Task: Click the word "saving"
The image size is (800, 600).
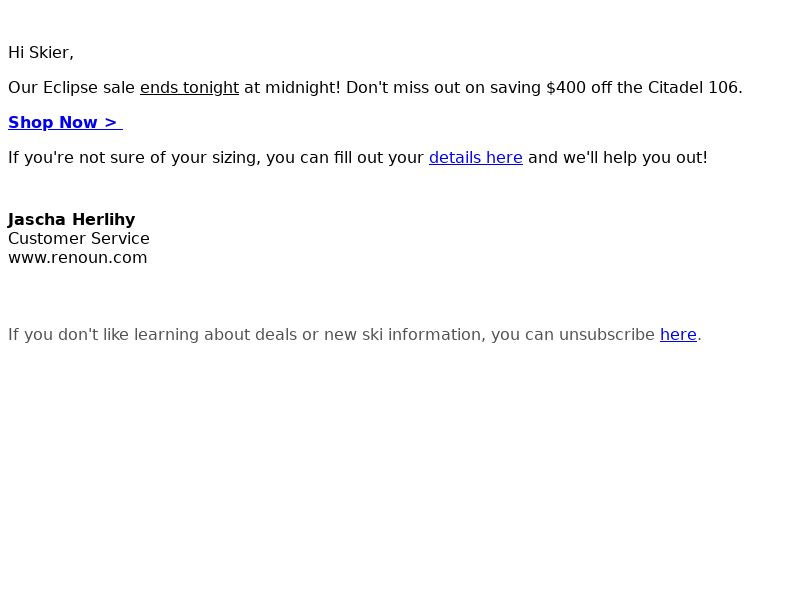Action: click(515, 87)
